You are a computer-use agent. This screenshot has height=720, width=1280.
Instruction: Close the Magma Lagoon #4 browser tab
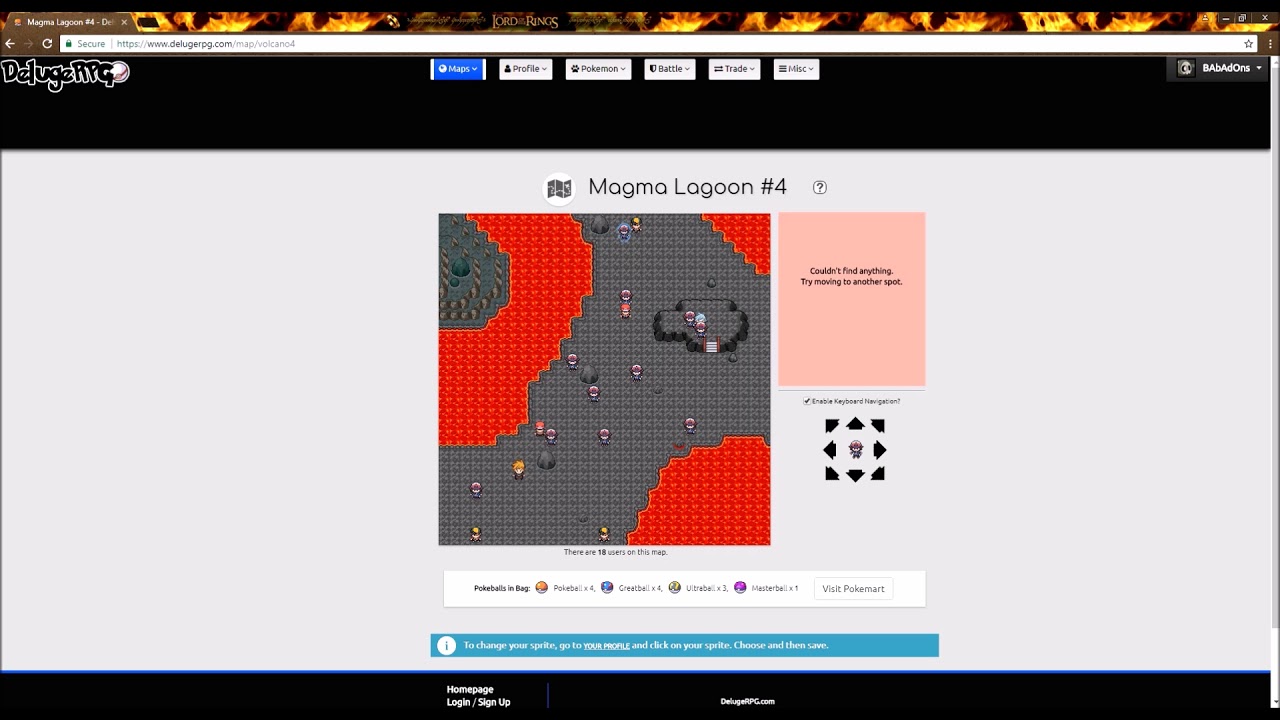(124, 22)
